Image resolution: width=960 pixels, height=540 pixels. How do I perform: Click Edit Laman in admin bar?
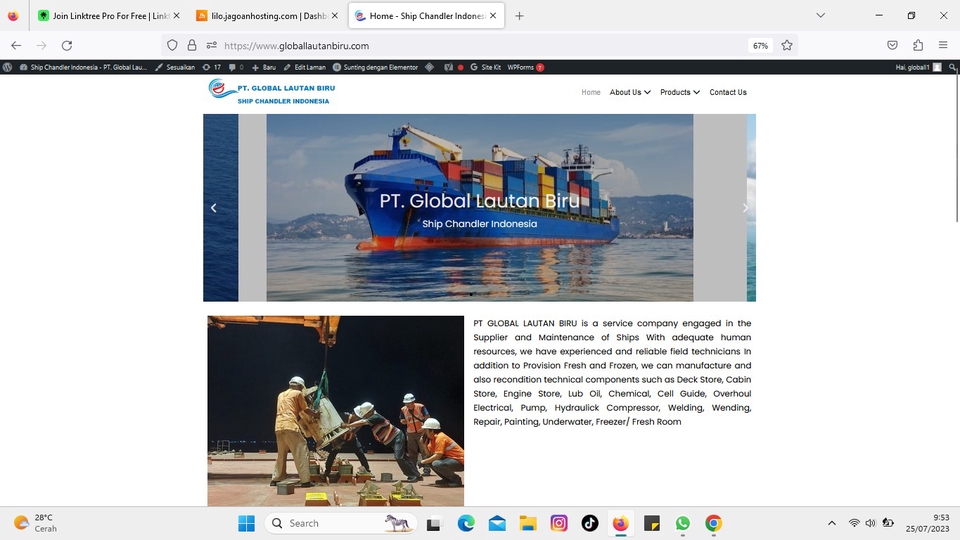pos(304,67)
